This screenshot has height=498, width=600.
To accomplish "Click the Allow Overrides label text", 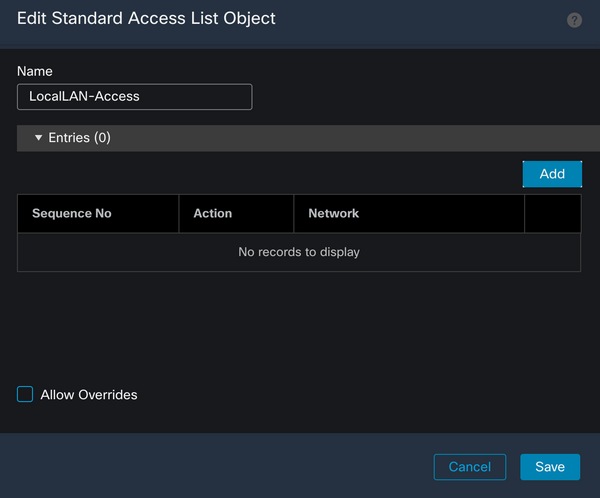I will pyautogui.click(x=89, y=395).
